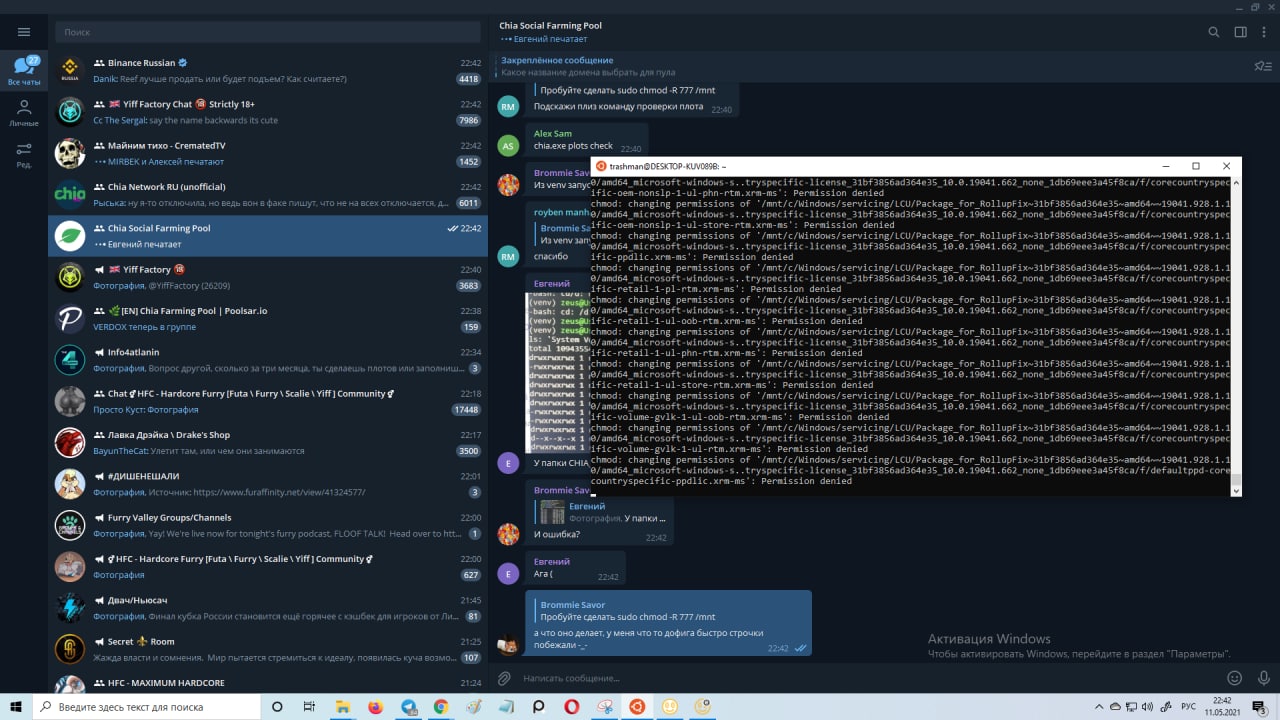Toggle the right sidebar panel icon
The height and width of the screenshot is (720, 1280).
(1240, 32)
